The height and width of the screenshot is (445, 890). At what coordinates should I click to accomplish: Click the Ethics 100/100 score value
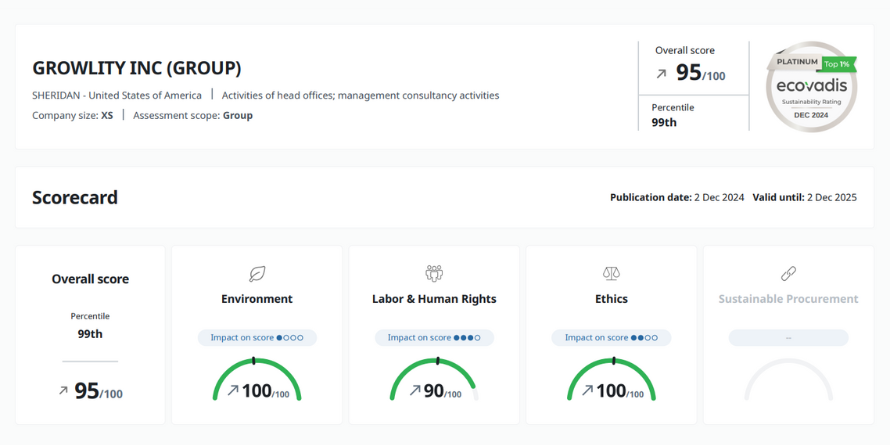[x=620, y=391]
